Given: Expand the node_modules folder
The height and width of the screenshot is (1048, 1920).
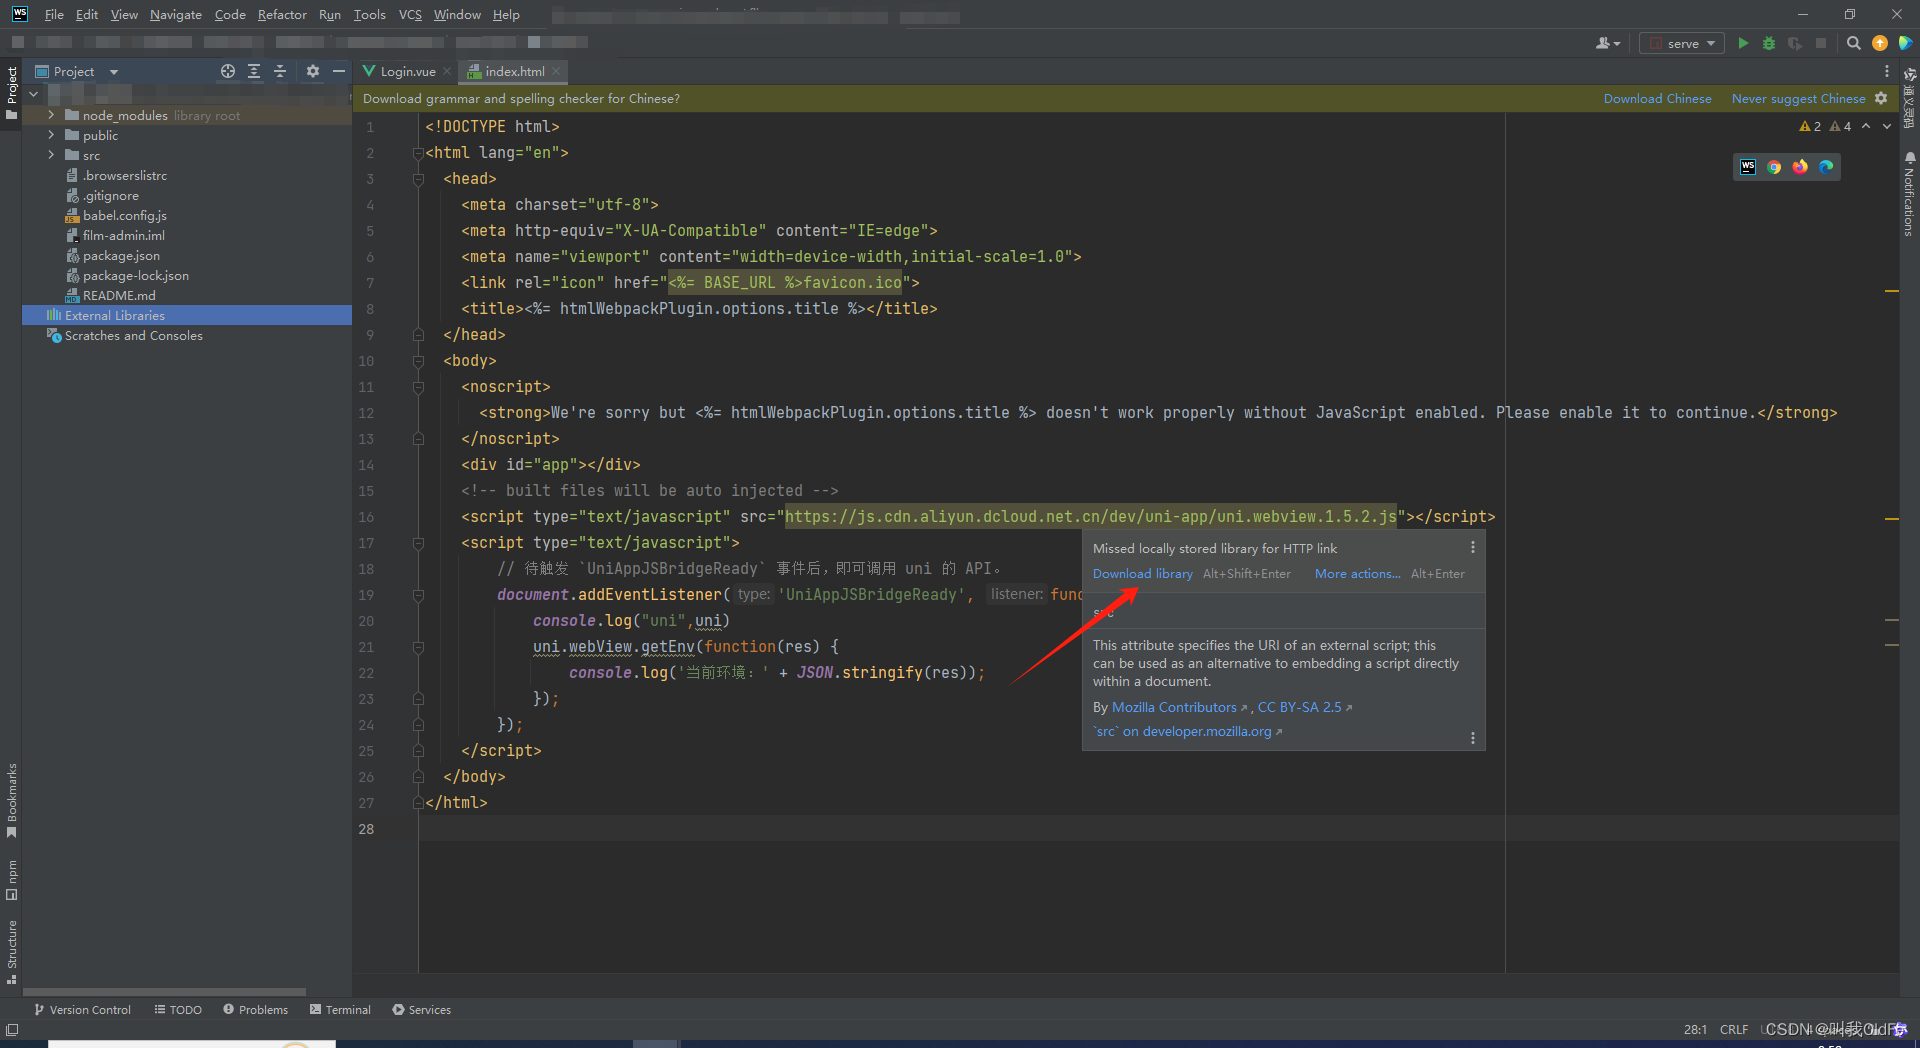Looking at the screenshot, I should 51,115.
